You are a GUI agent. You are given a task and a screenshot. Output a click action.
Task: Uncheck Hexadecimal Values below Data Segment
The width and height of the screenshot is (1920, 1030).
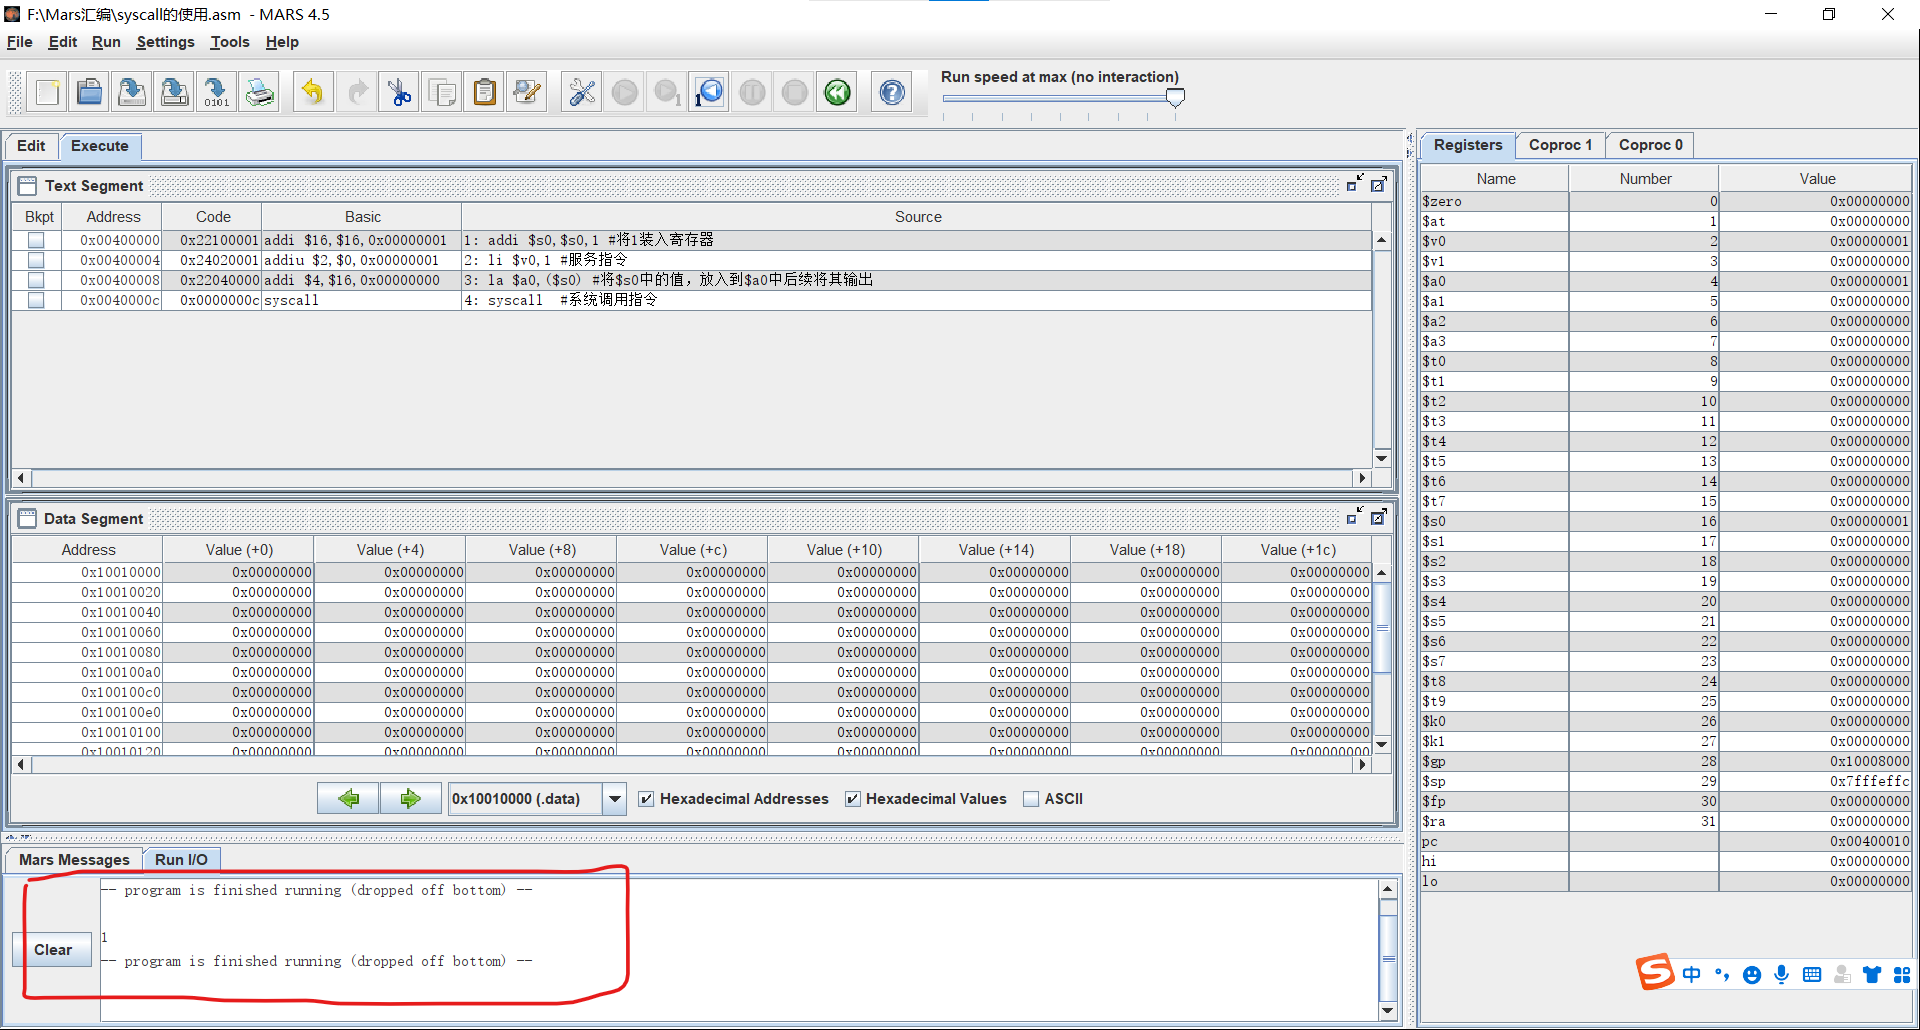[x=854, y=799]
